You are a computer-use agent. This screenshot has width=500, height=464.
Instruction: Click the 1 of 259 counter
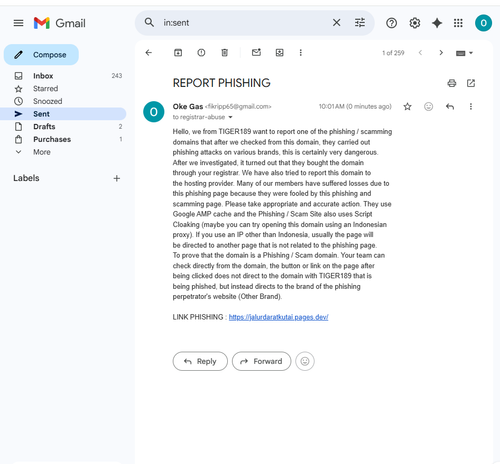click(x=393, y=53)
